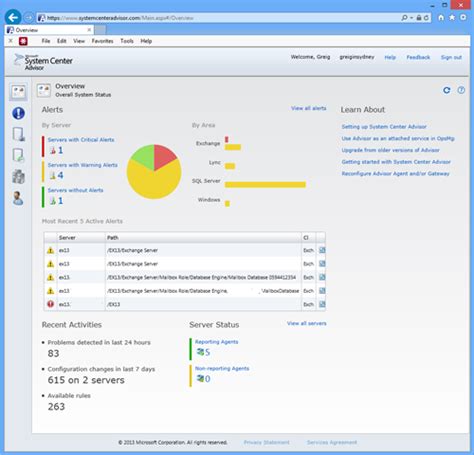The image size is (474, 455).
Task: Click warning icon on first Exchange Server row
Action: 50,250
